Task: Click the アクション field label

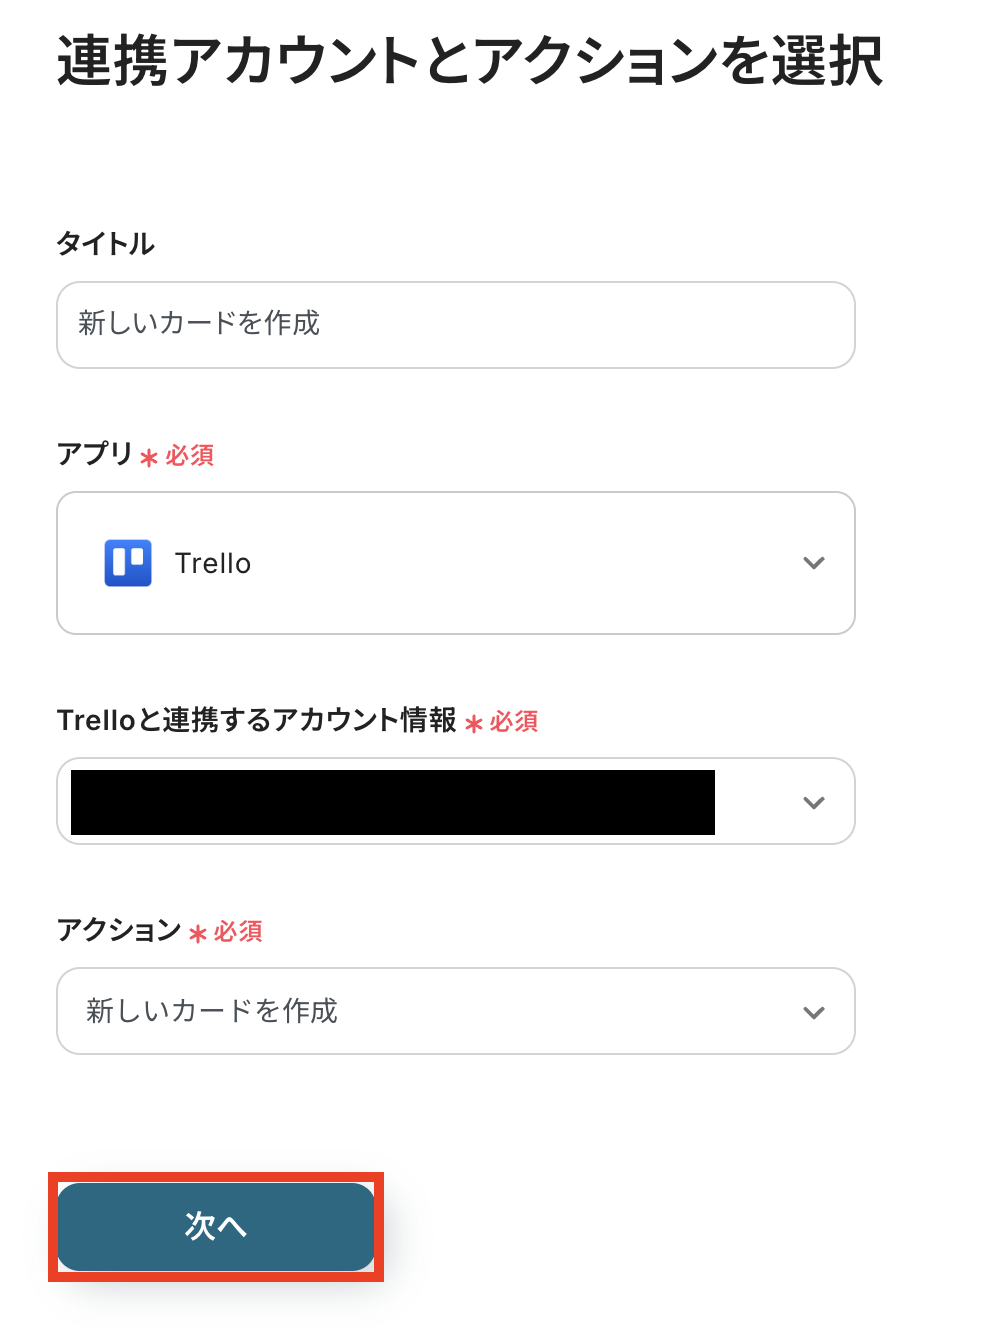Action: pyautogui.click(x=119, y=930)
